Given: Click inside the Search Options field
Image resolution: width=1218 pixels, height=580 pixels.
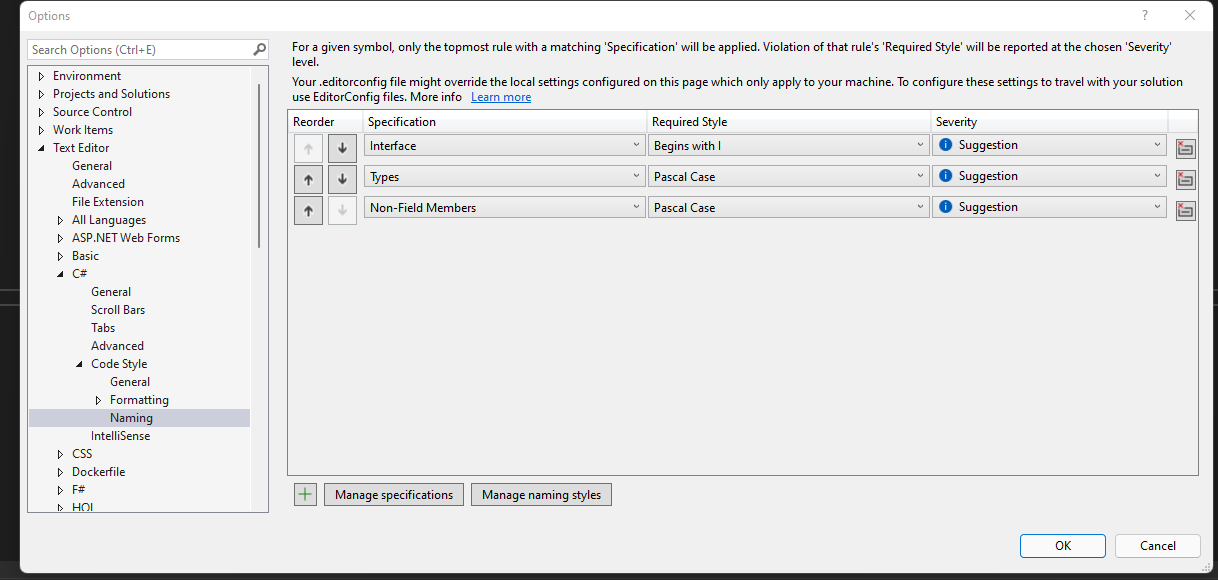Looking at the screenshot, I should coord(130,49).
